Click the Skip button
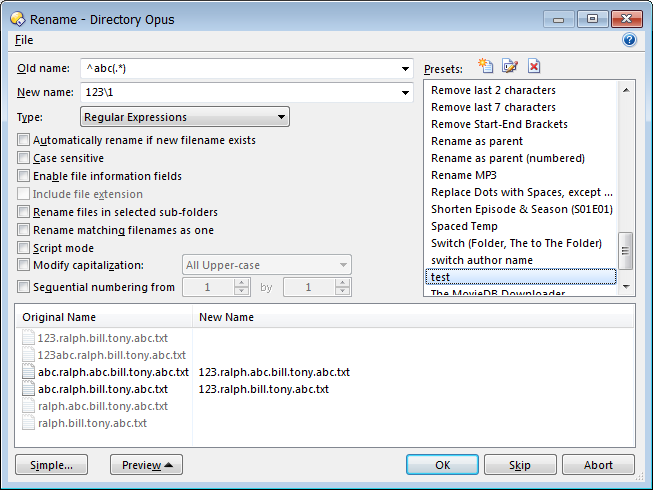Image resolution: width=653 pixels, height=490 pixels. (x=520, y=465)
